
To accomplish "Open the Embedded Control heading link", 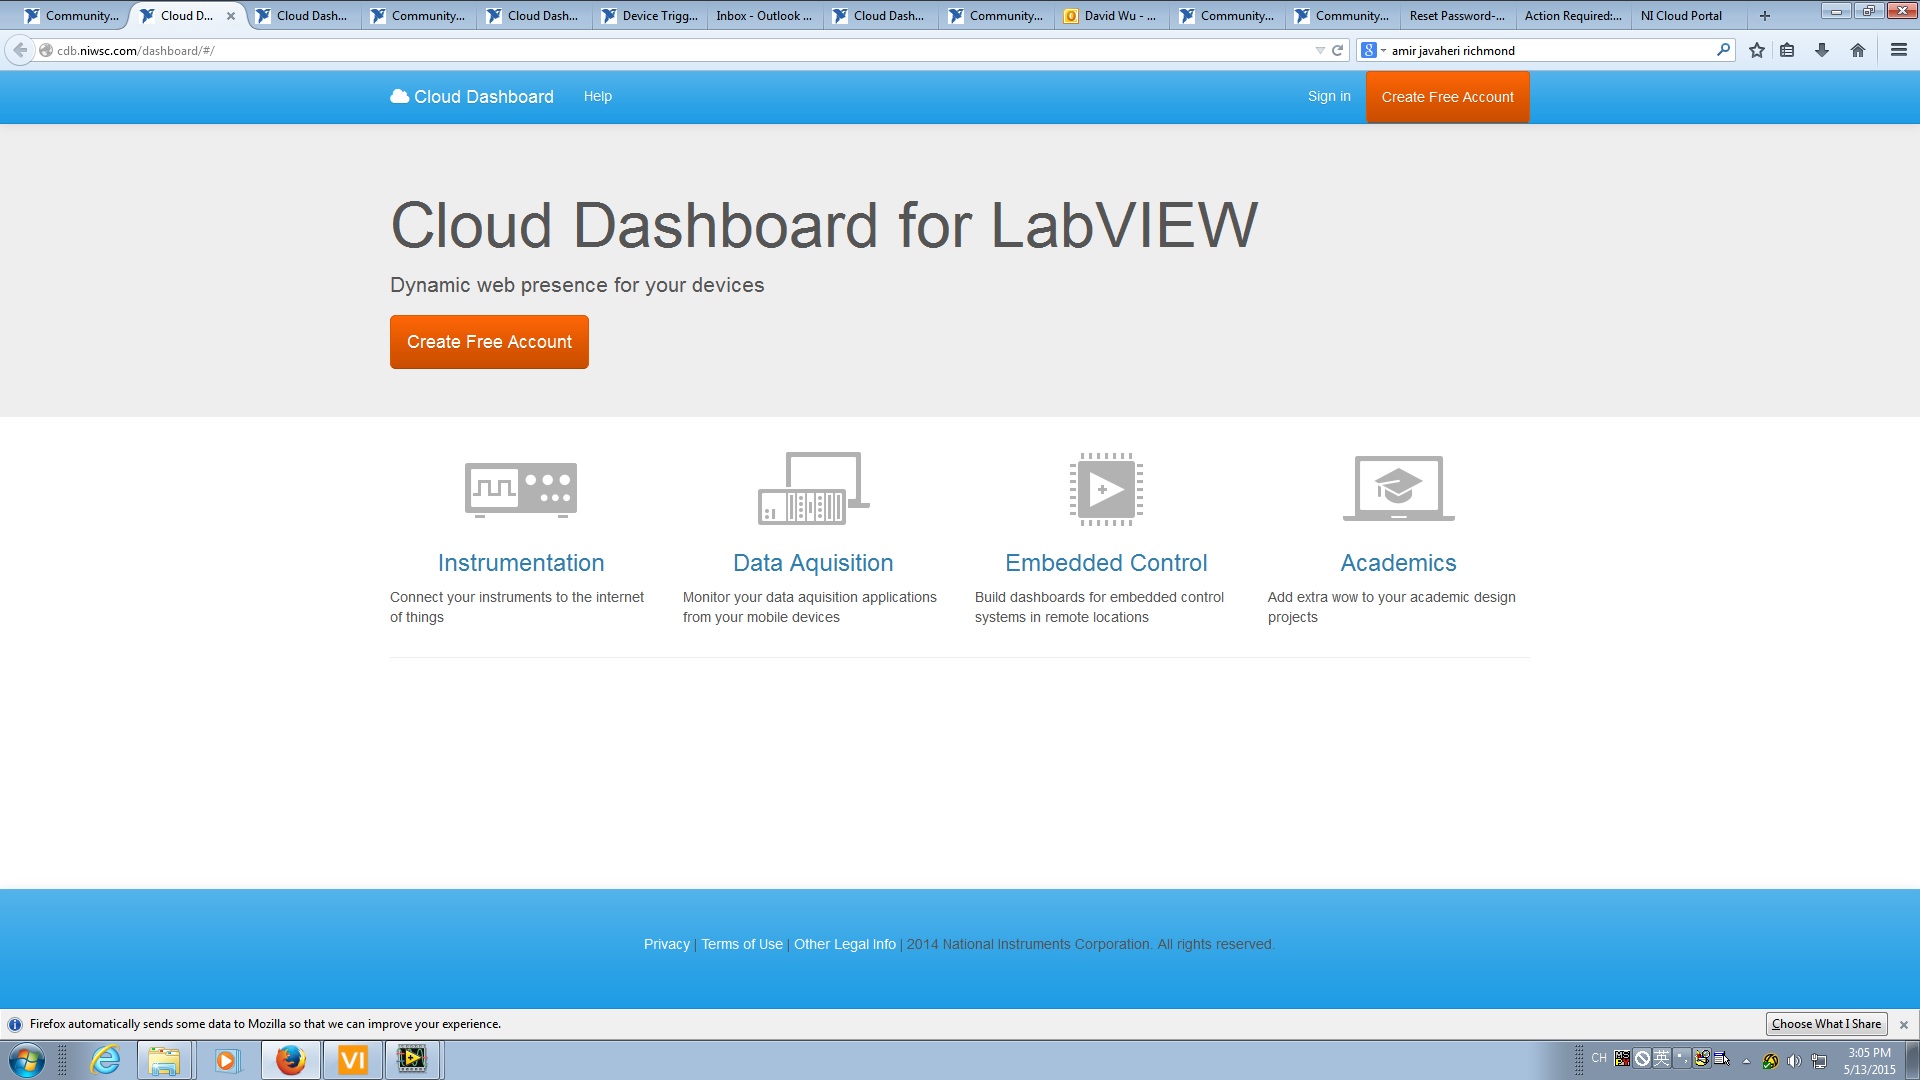I will point(1106,563).
